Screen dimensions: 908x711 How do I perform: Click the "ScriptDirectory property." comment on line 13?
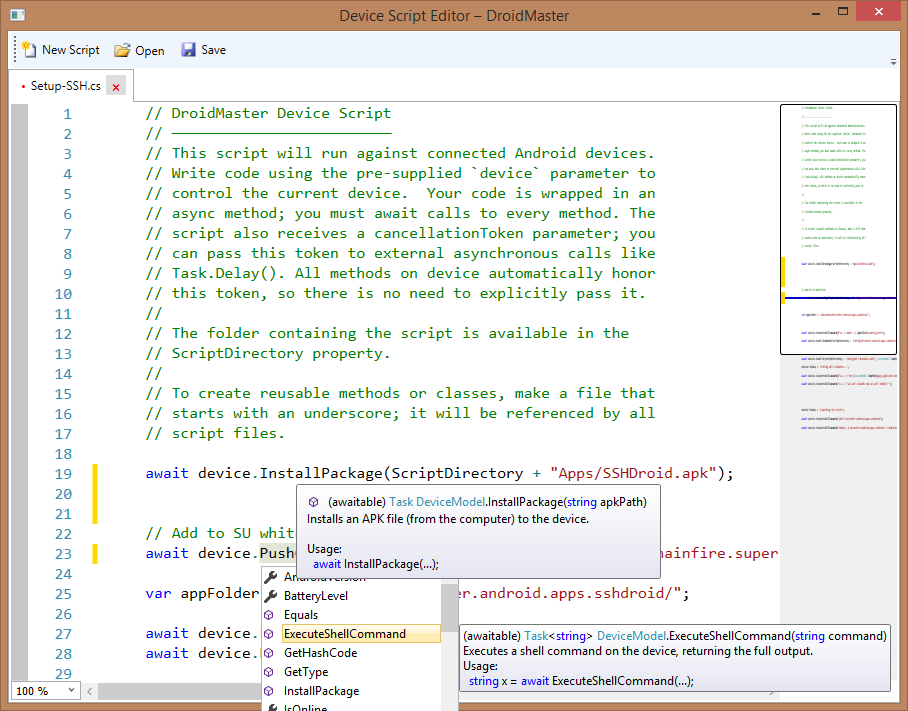click(268, 354)
